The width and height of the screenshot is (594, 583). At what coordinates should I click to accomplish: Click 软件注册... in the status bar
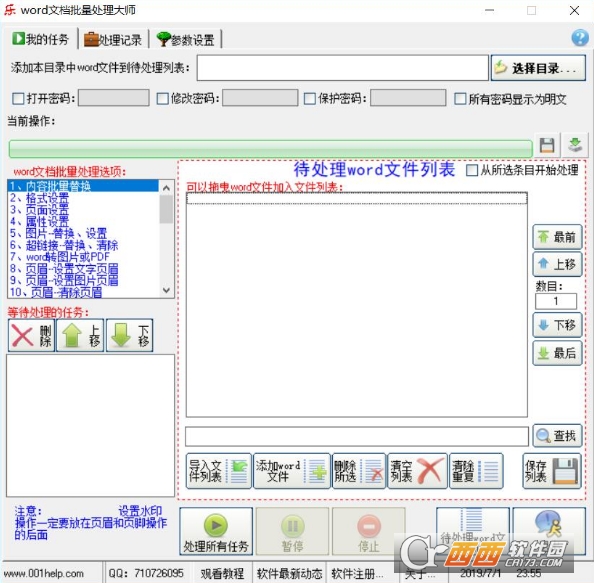[x=357, y=573]
